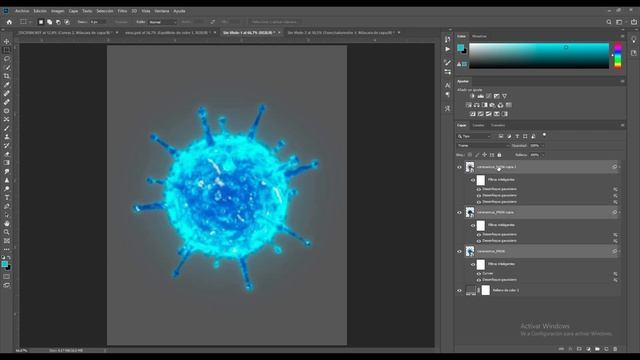Toggle layer filtering on/off switch

click(544, 135)
